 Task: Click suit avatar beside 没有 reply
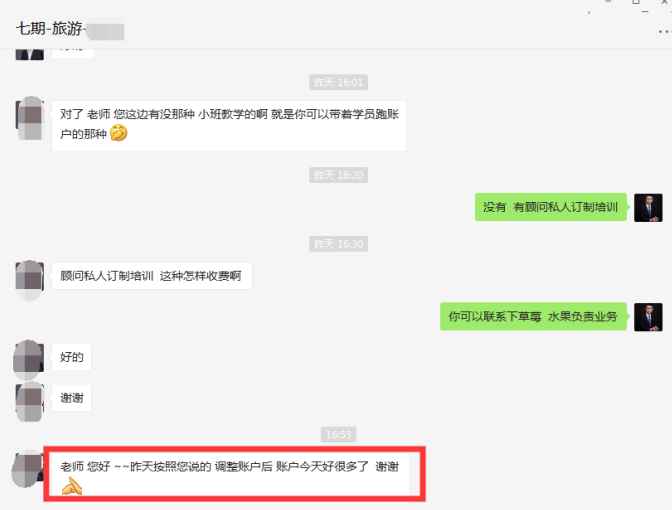[x=648, y=208]
